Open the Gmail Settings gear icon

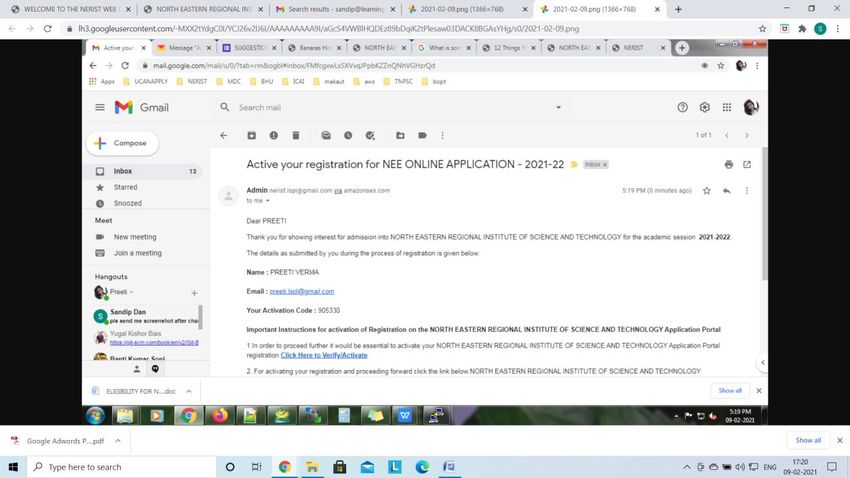705,107
